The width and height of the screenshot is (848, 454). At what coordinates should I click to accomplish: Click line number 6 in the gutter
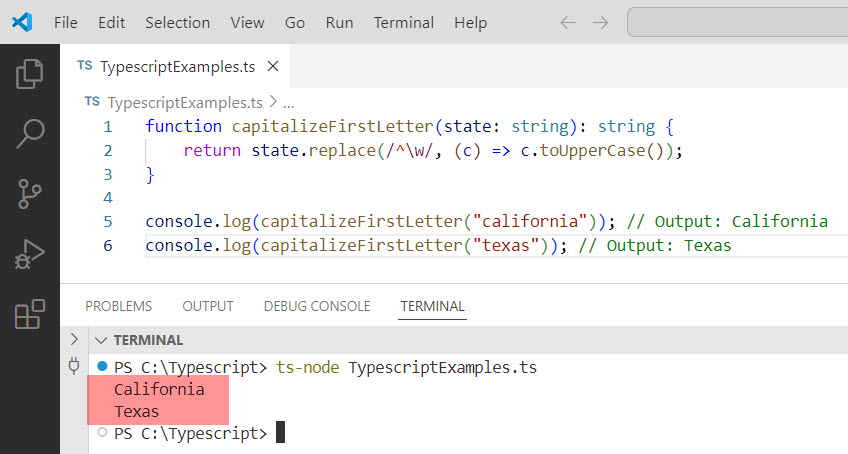tap(108, 246)
